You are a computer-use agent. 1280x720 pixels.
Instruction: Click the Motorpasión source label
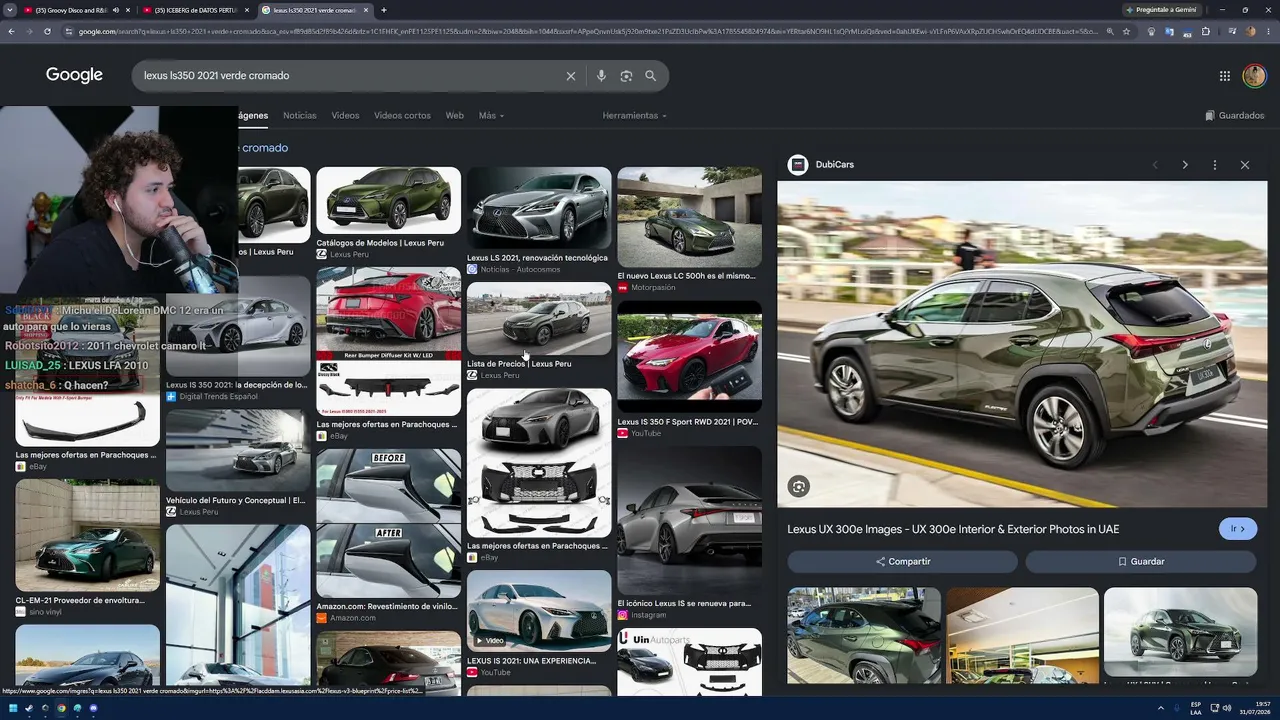(653, 288)
